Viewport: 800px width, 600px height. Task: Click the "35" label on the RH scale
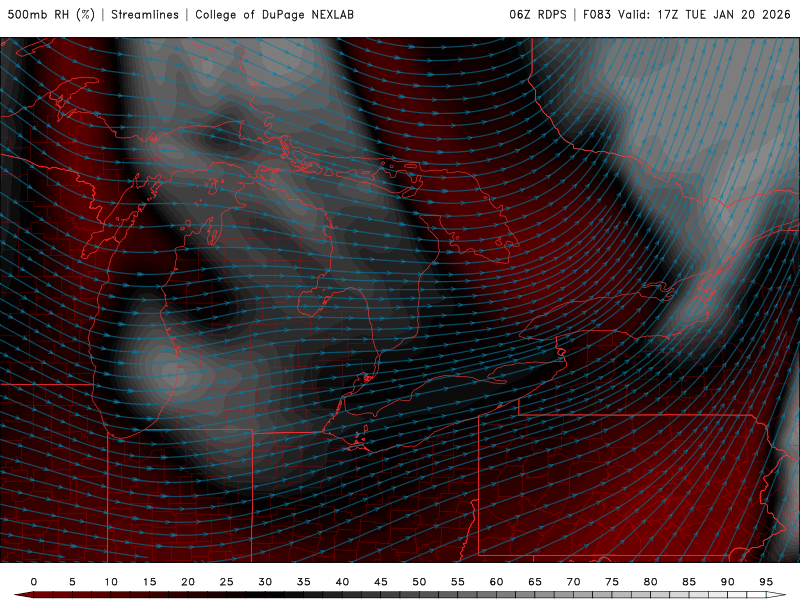(x=304, y=582)
